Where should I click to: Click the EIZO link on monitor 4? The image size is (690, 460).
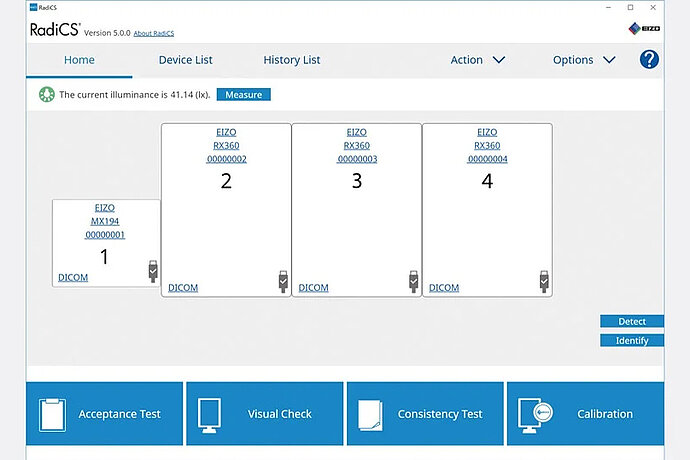point(487,132)
